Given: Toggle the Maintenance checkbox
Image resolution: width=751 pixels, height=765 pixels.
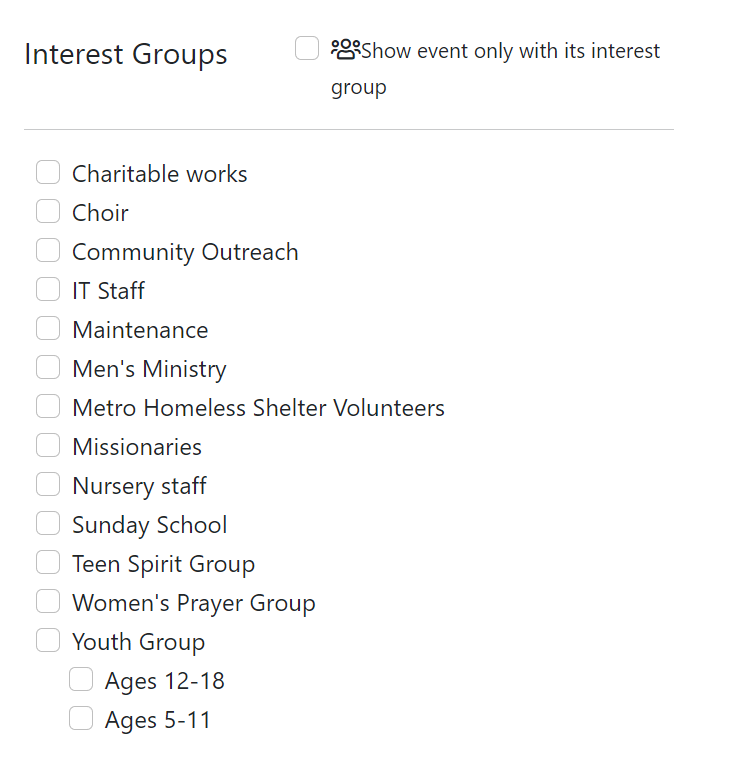Looking at the screenshot, I should pyautogui.click(x=48, y=328).
